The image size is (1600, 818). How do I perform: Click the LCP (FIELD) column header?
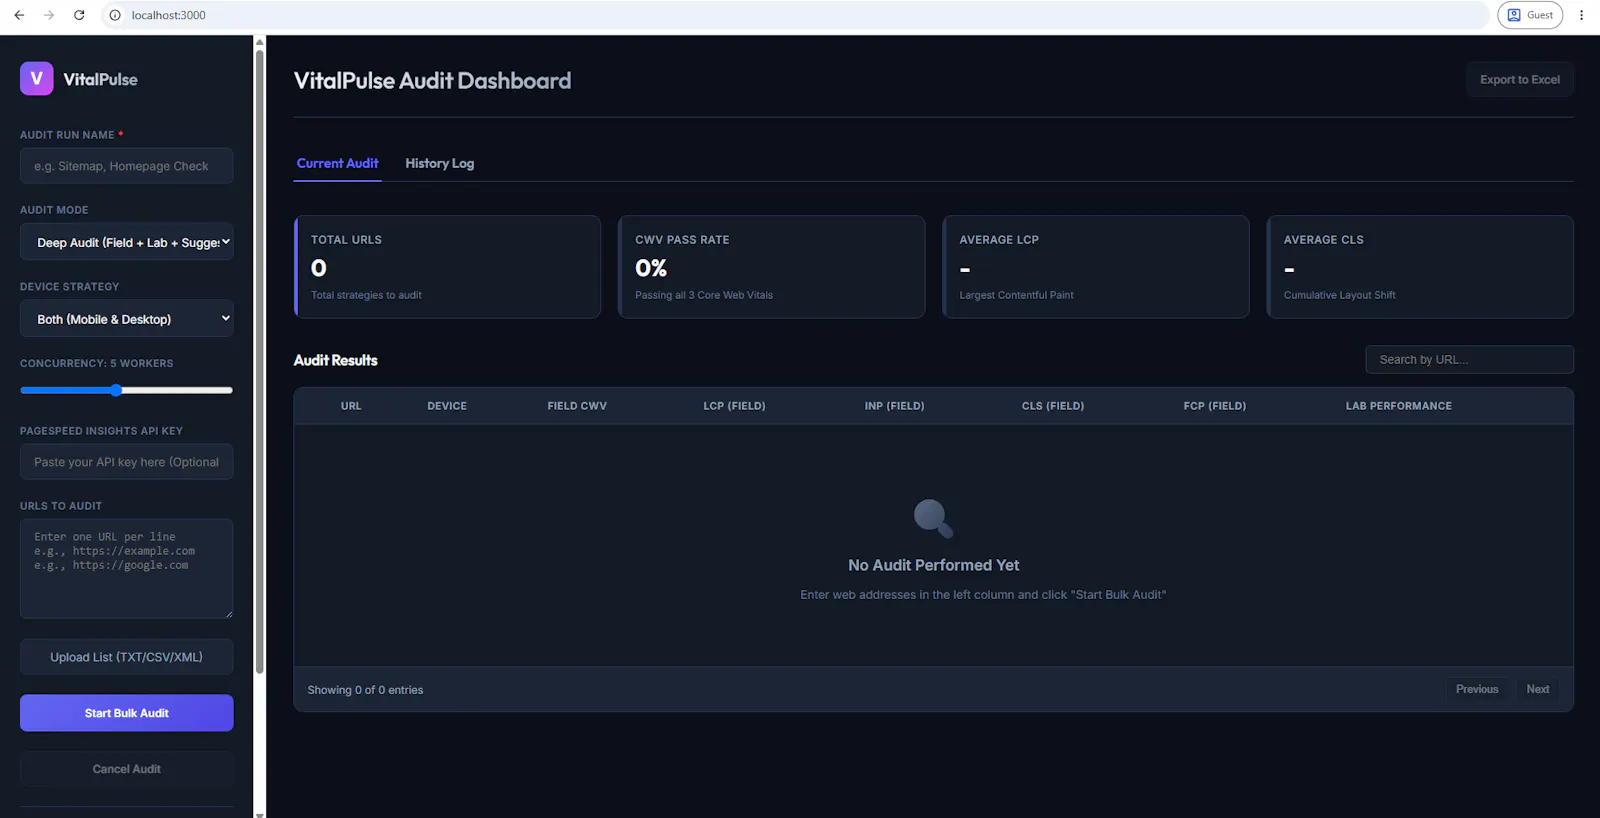(x=734, y=406)
